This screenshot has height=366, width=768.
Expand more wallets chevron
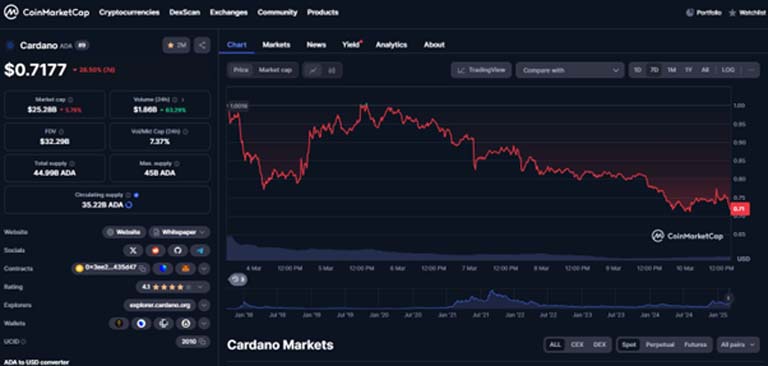(x=204, y=323)
